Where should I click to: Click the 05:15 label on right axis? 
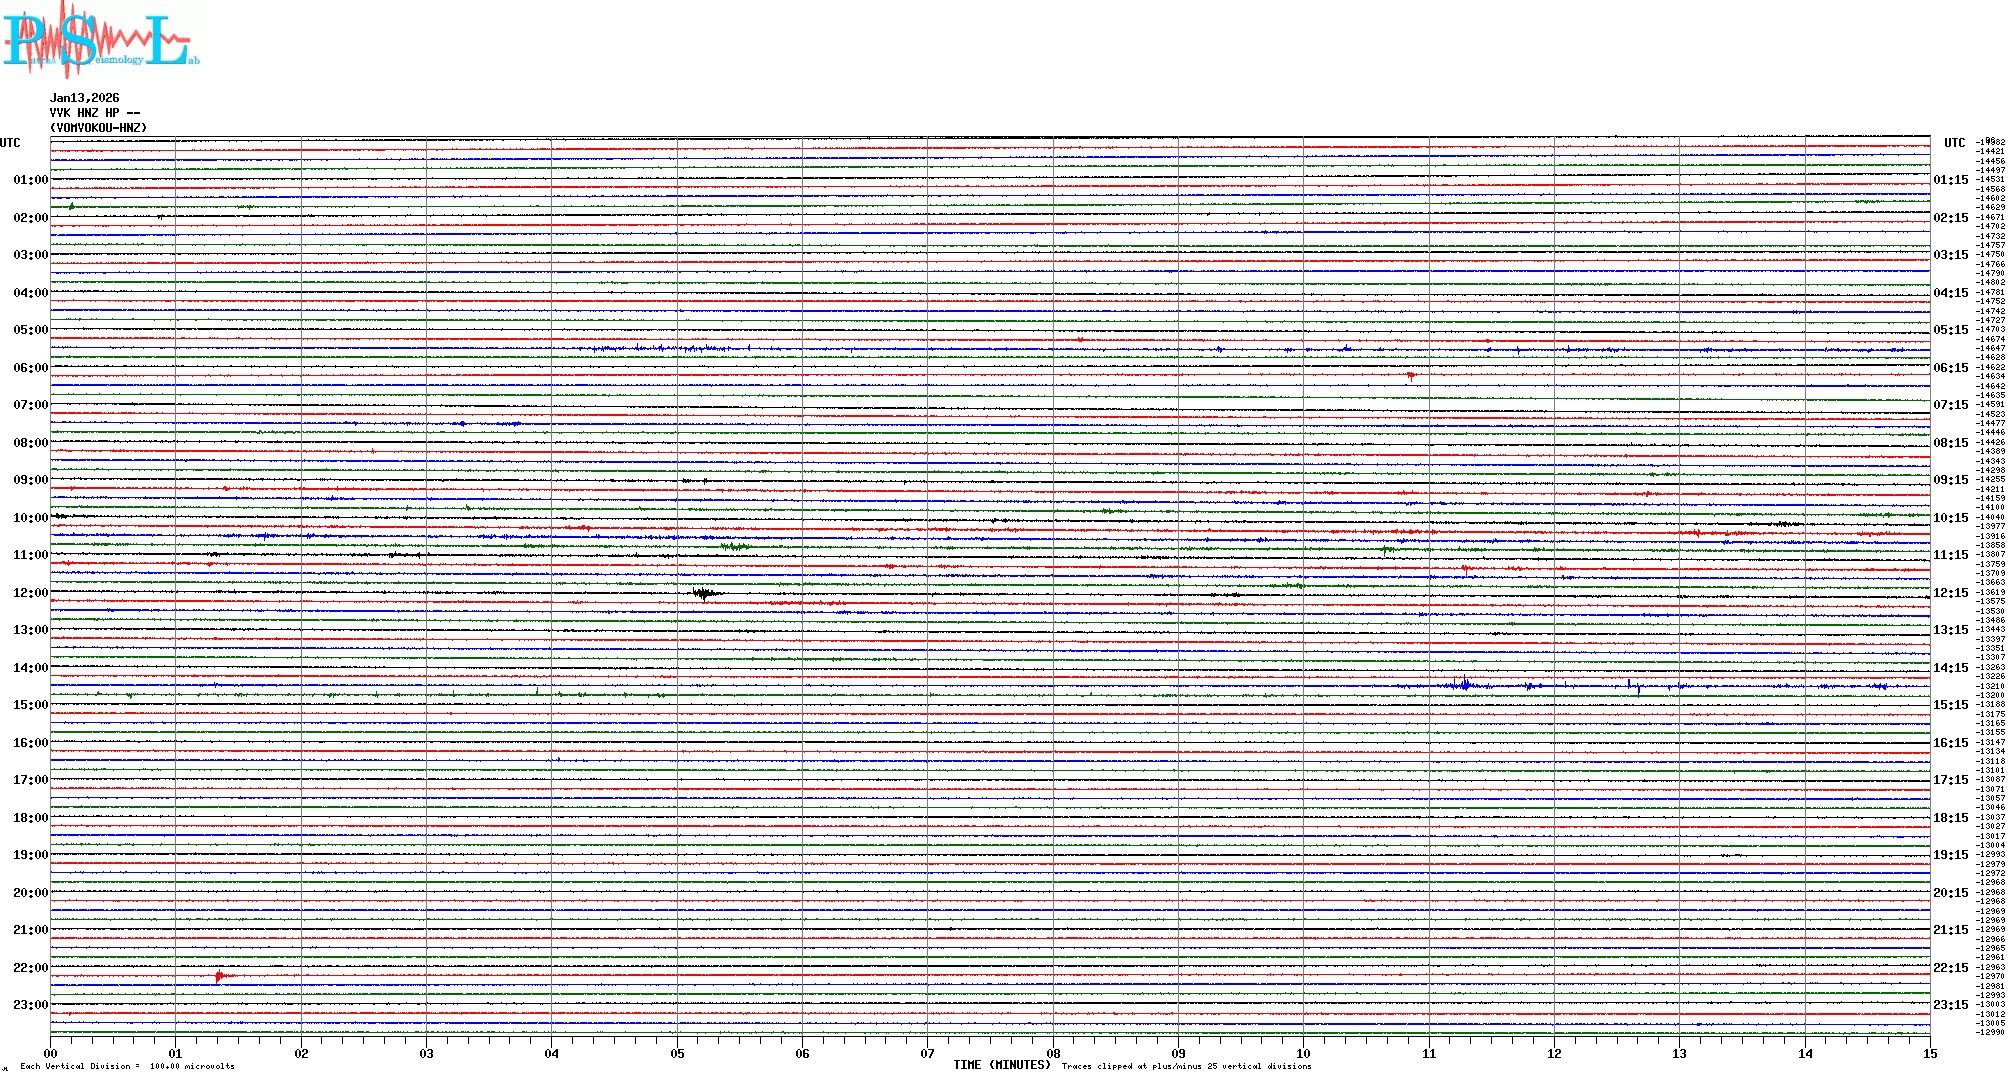tap(1950, 330)
